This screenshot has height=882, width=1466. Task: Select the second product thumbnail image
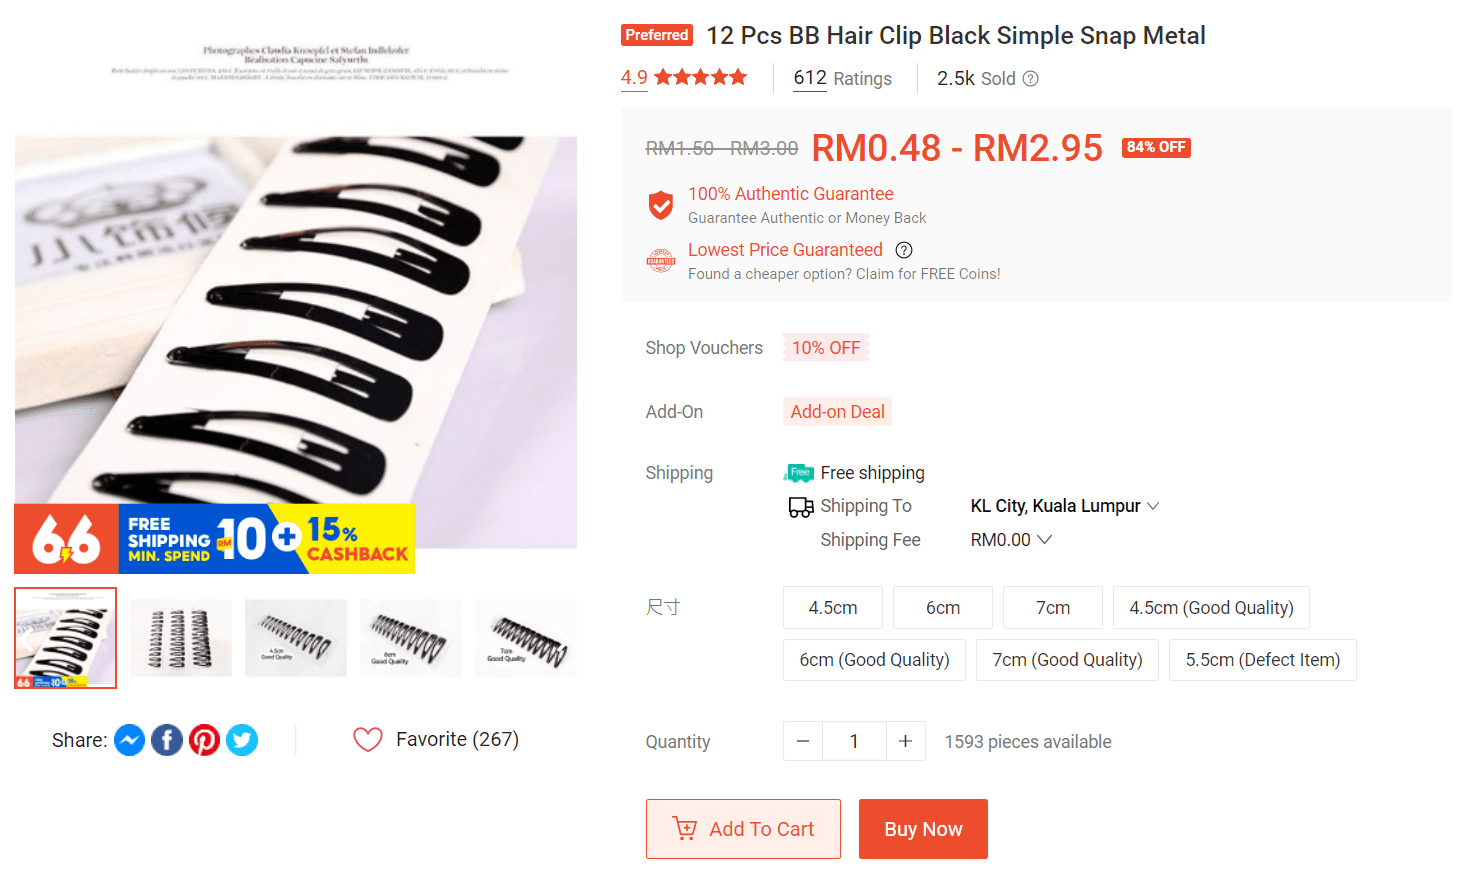tap(181, 638)
